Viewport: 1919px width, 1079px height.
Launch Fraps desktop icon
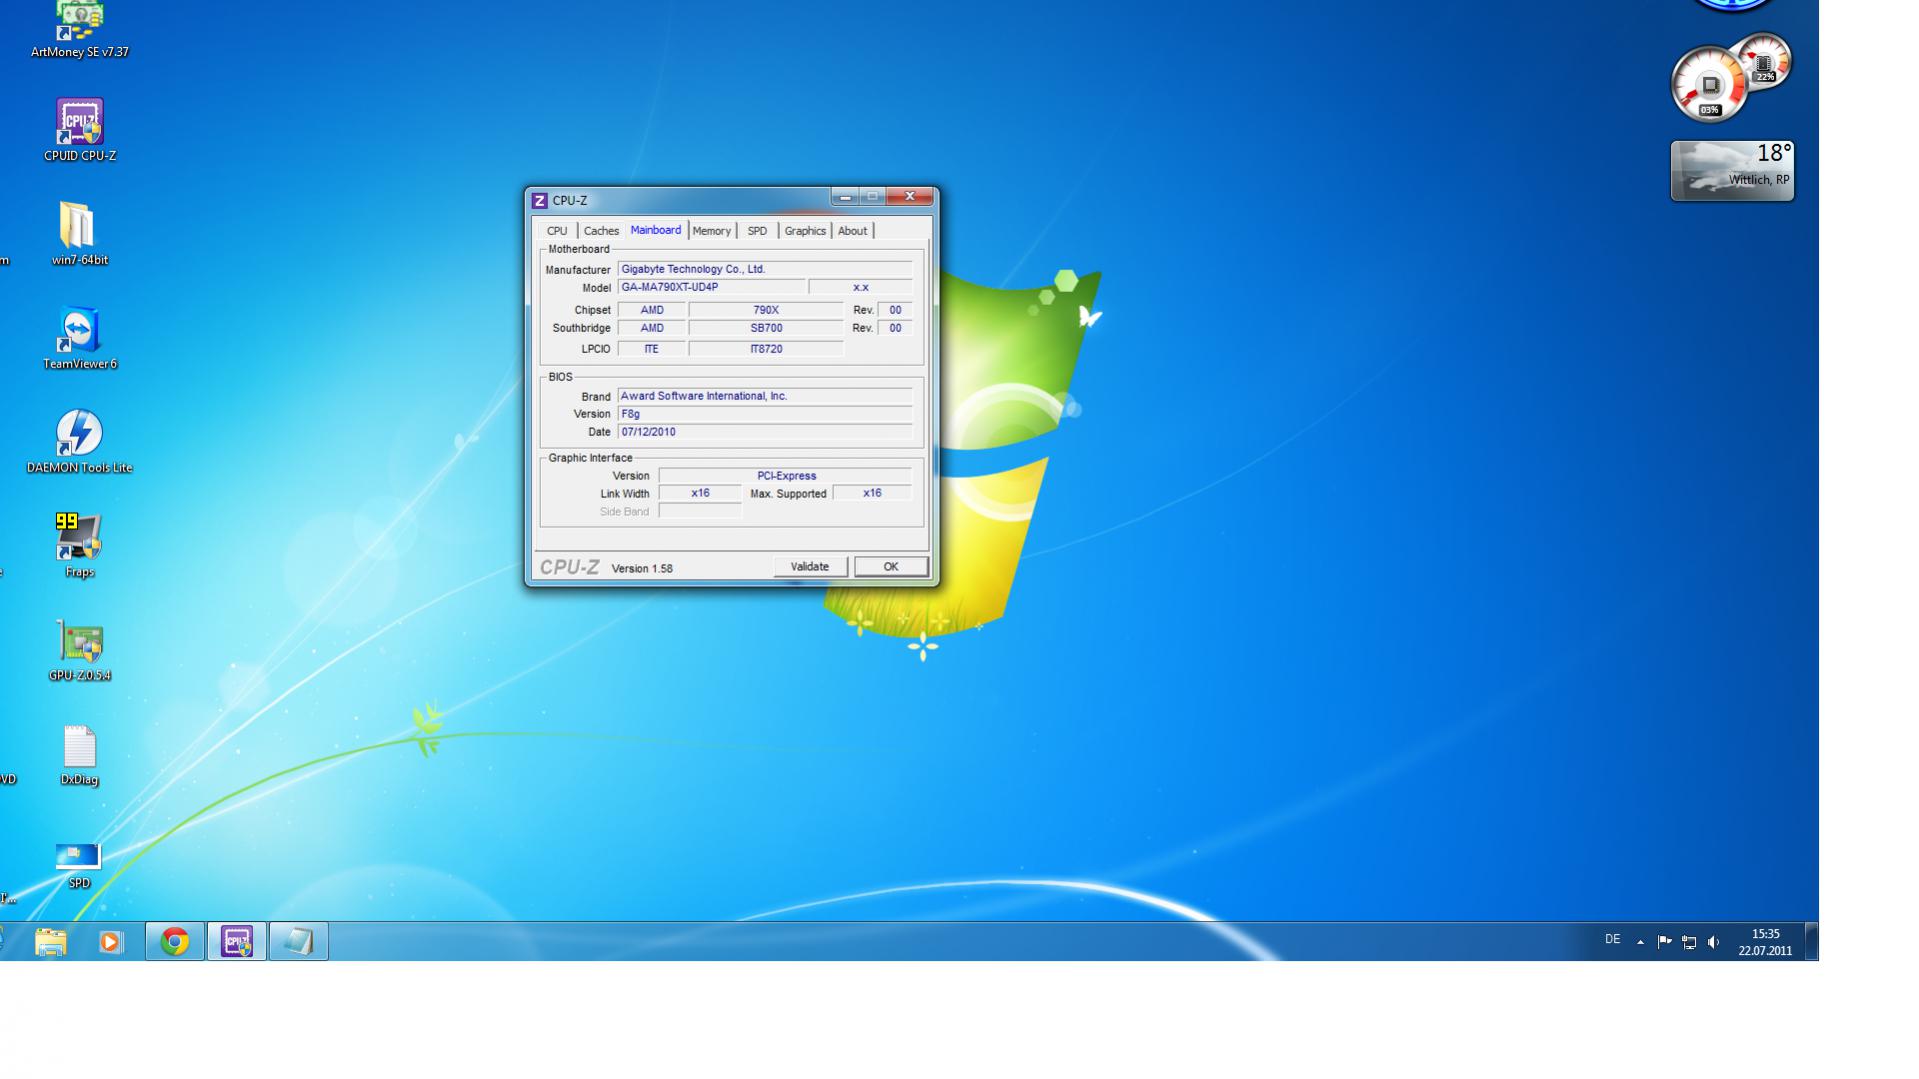click(x=79, y=545)
